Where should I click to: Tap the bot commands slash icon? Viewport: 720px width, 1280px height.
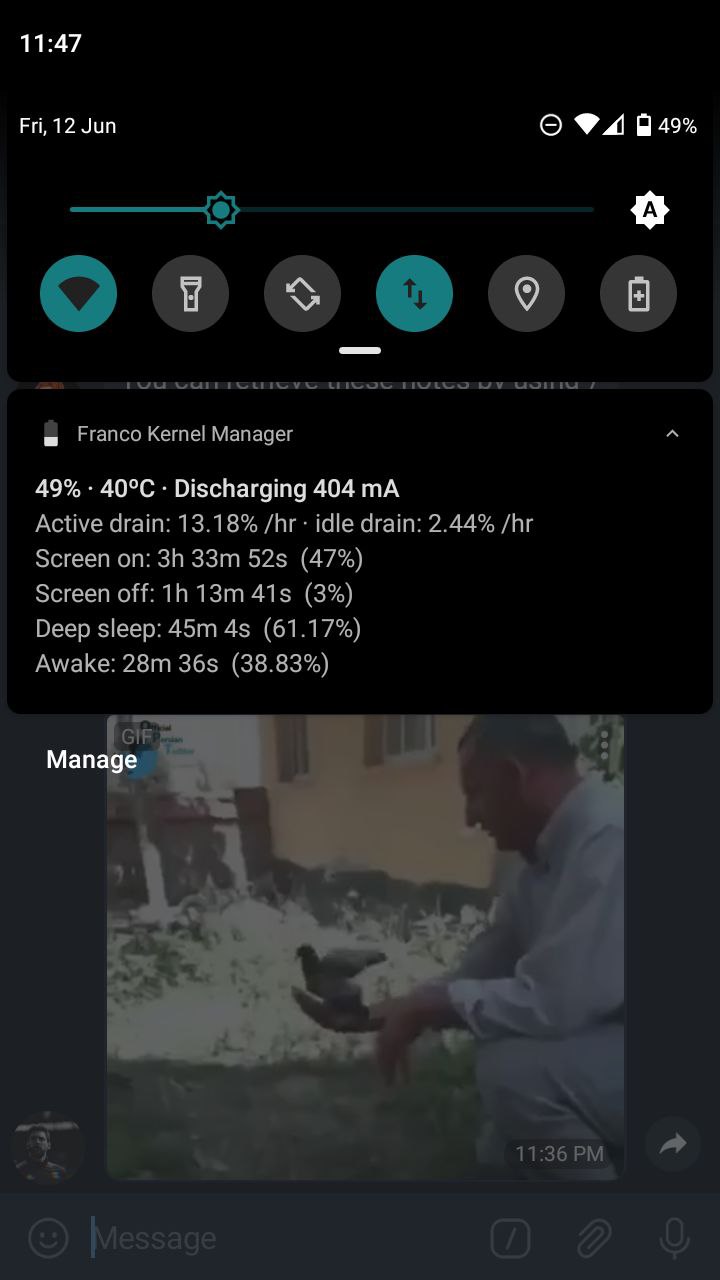510,1239
